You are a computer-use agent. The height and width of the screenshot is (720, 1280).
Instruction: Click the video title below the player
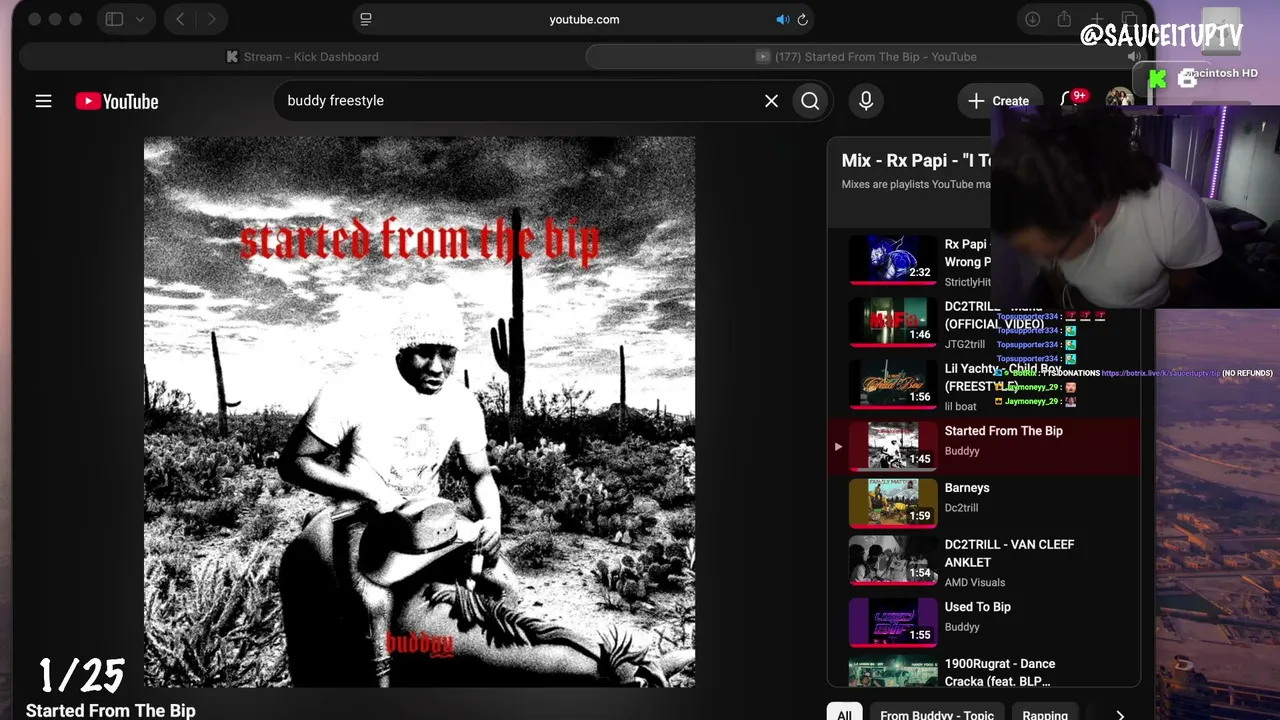tap(111, 711)
